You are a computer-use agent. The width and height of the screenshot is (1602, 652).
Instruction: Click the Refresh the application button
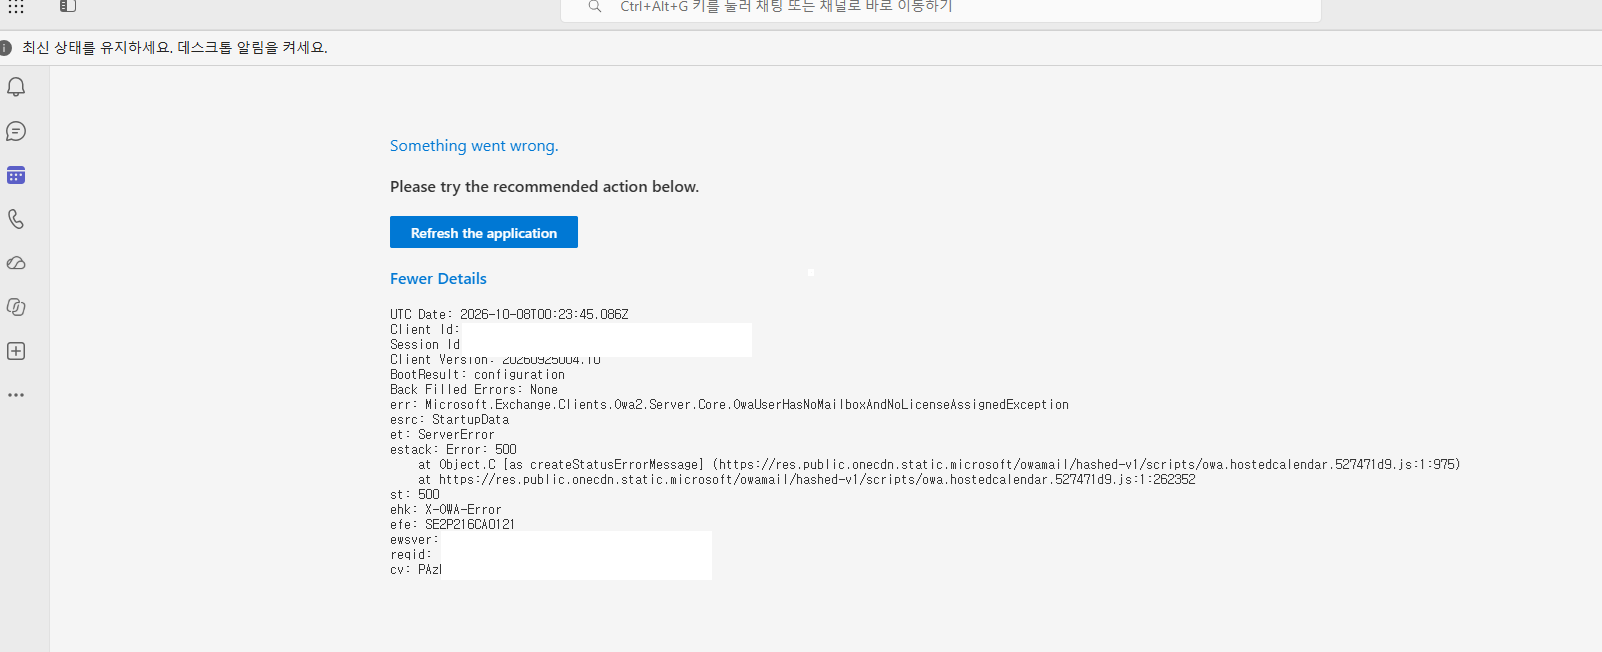click(484, 232)
